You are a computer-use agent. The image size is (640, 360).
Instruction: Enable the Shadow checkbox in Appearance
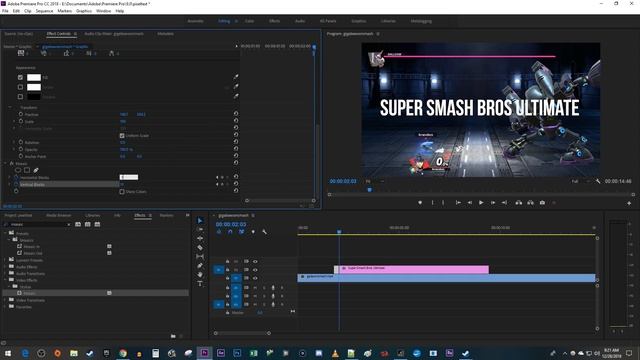pos(20,97)
